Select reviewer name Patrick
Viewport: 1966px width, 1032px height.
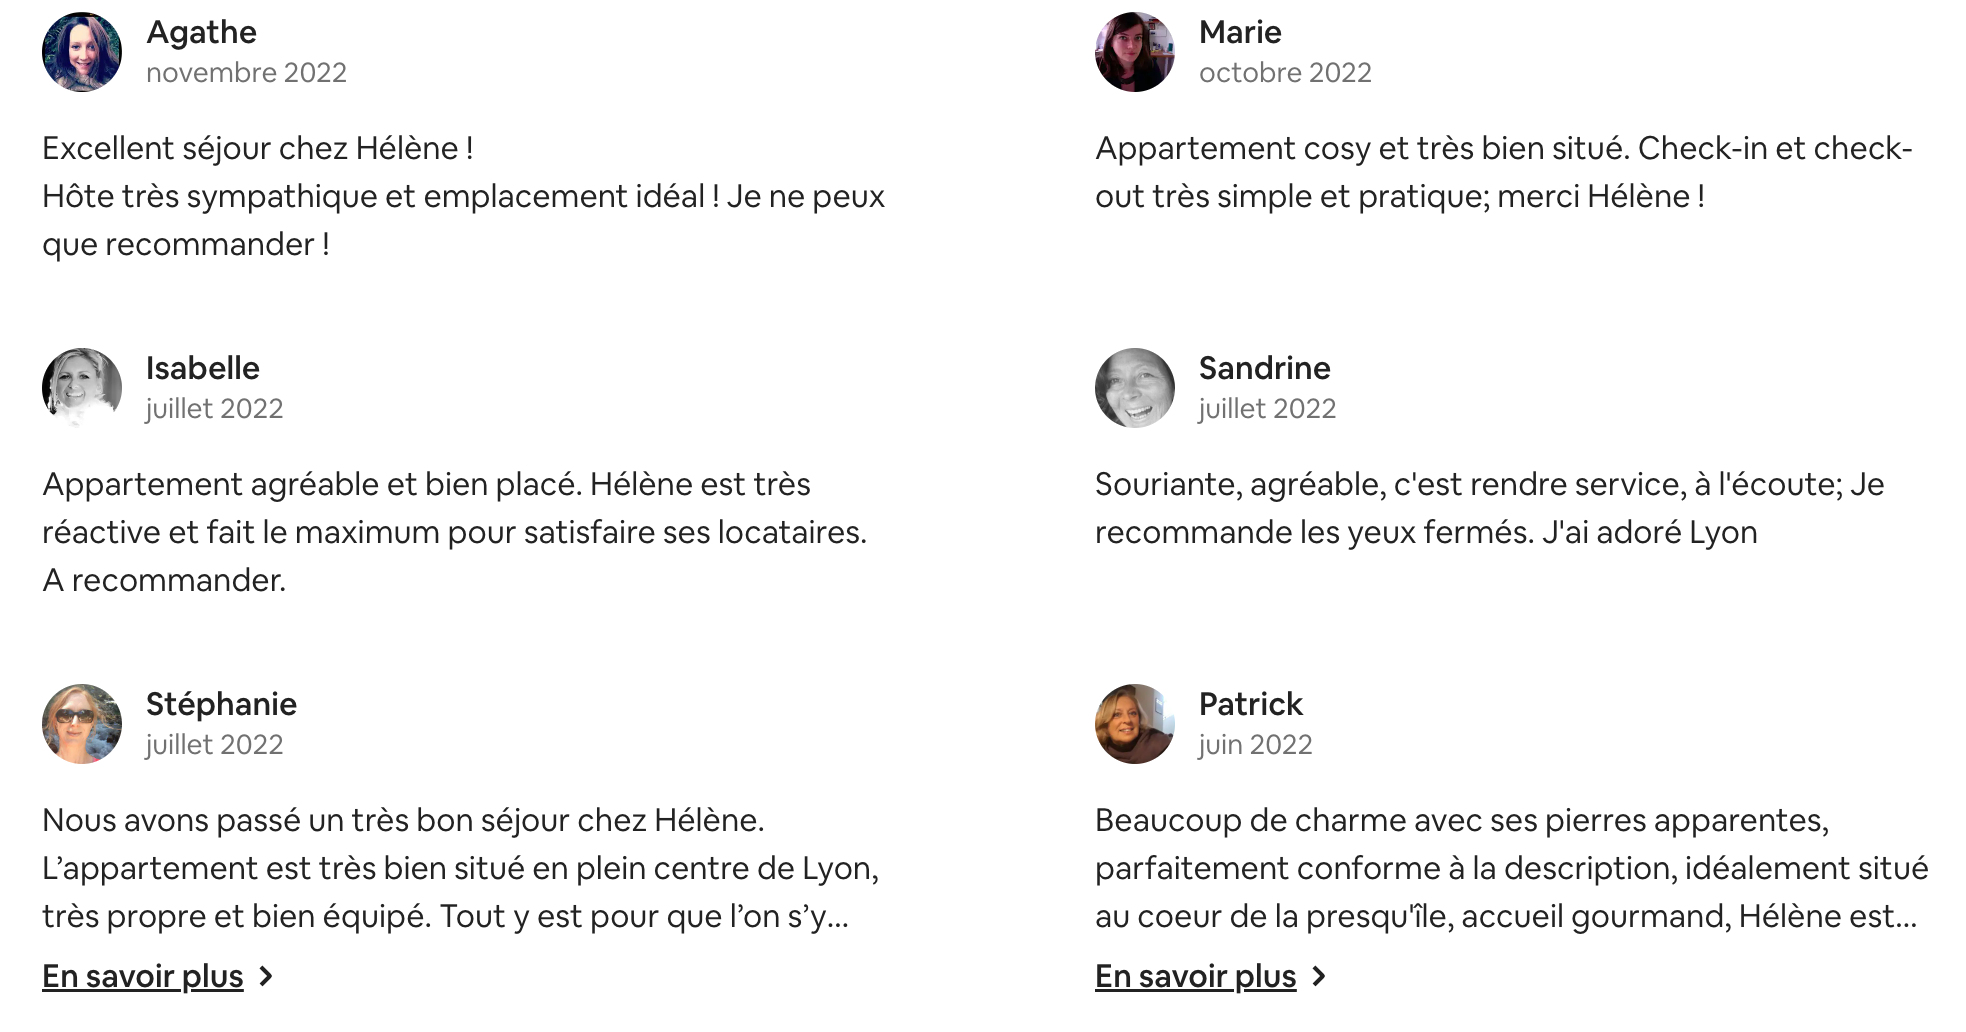coord(1251,704)
